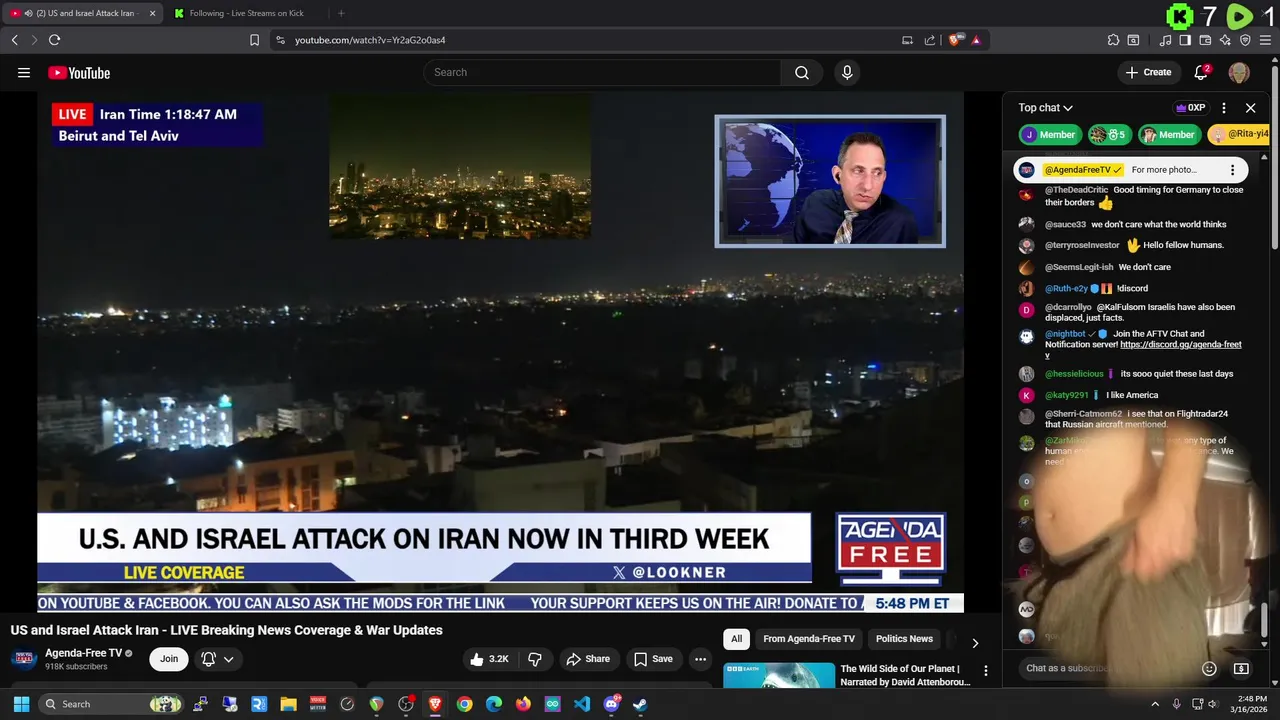The image size is (1280, 720).
Task: Dislike the video
Action: click(535, 659)
